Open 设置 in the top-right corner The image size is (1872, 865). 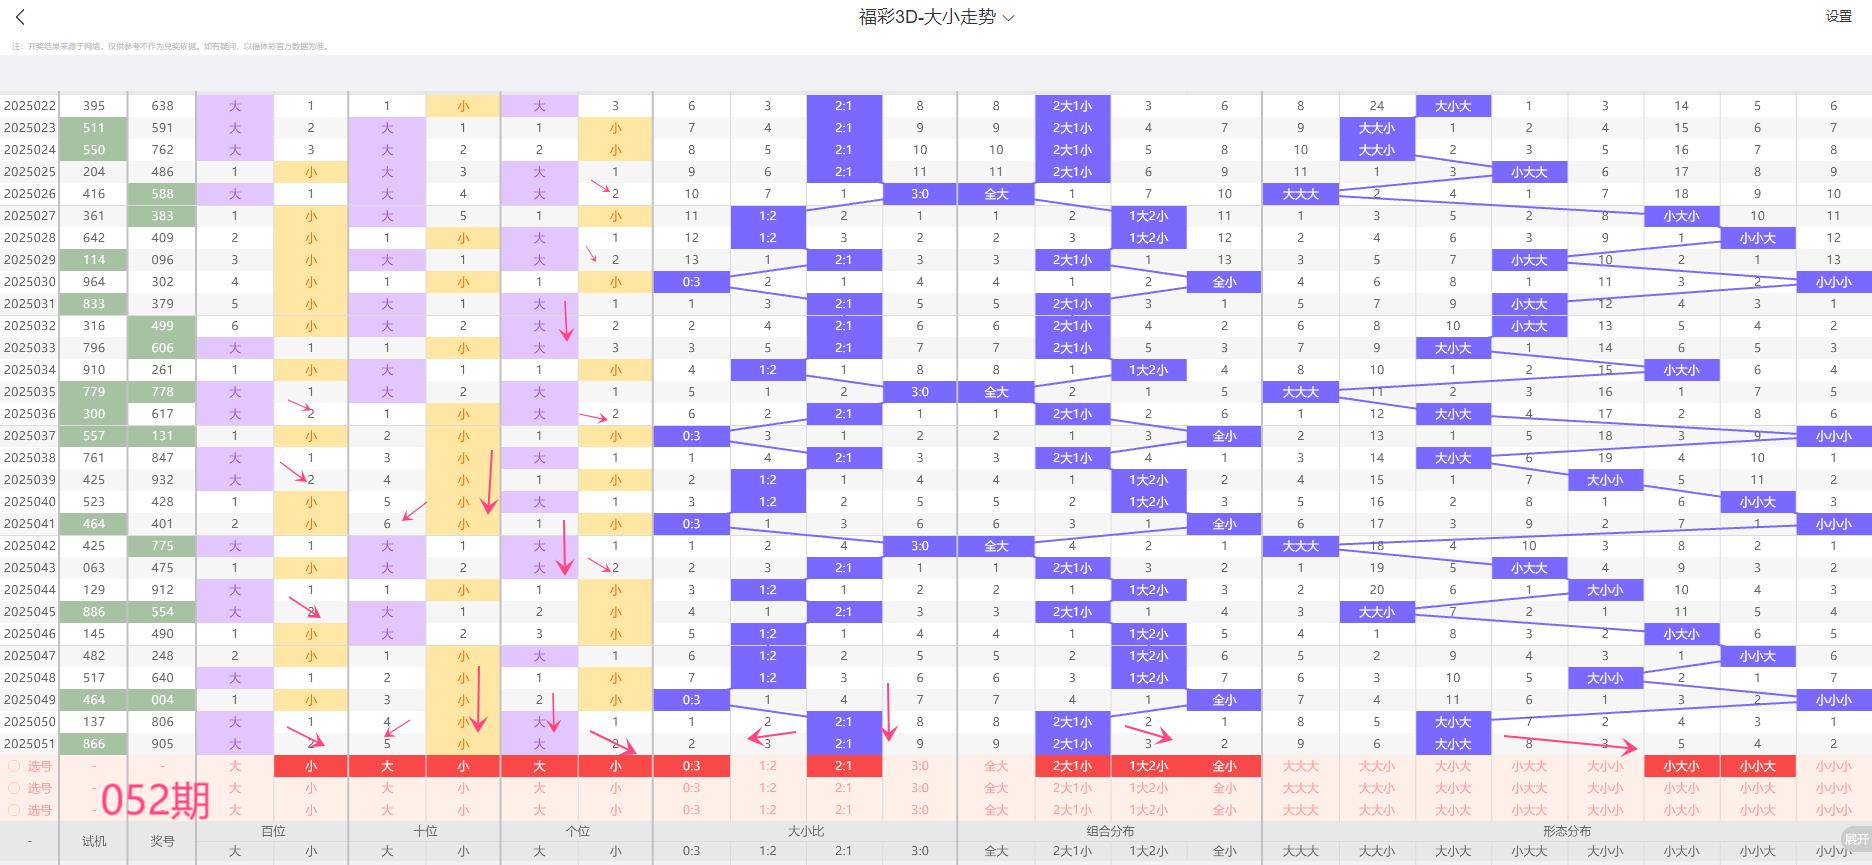[1838, 17]
